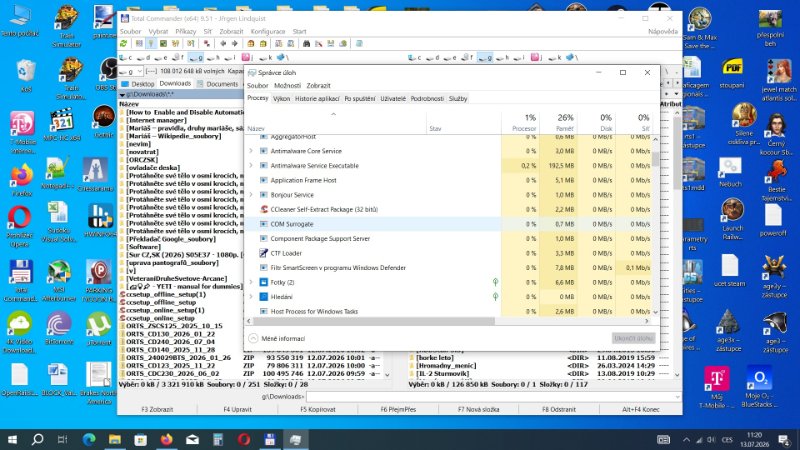The image size is (800, 450).
Task: Open Moje O2 BlueStacks desktop shortcut
Action: [759, 387]
